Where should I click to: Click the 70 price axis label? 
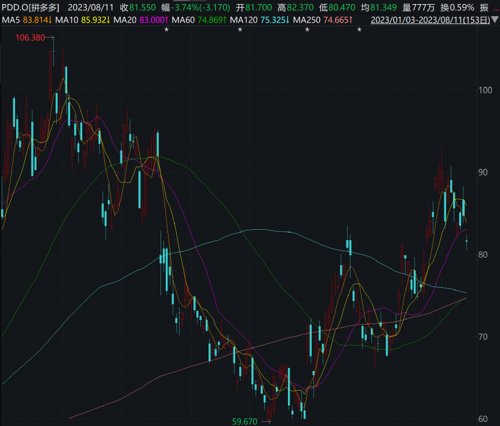pos(483,337)
